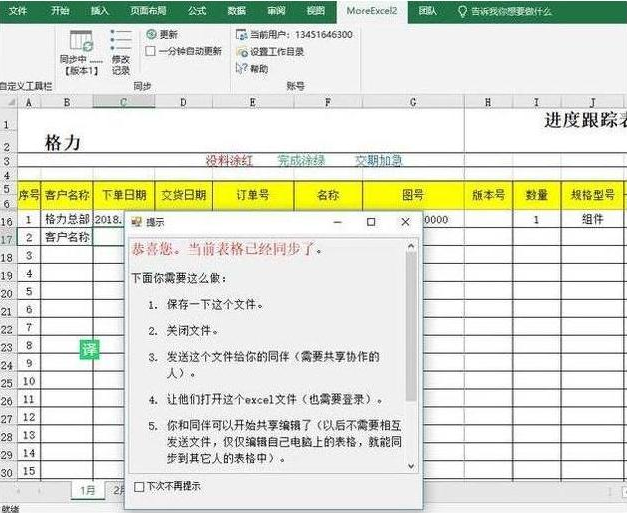The height and width of the screenshot is (513, 627).
Task: Open the File ribbon tab
Action: click(18, 10)
